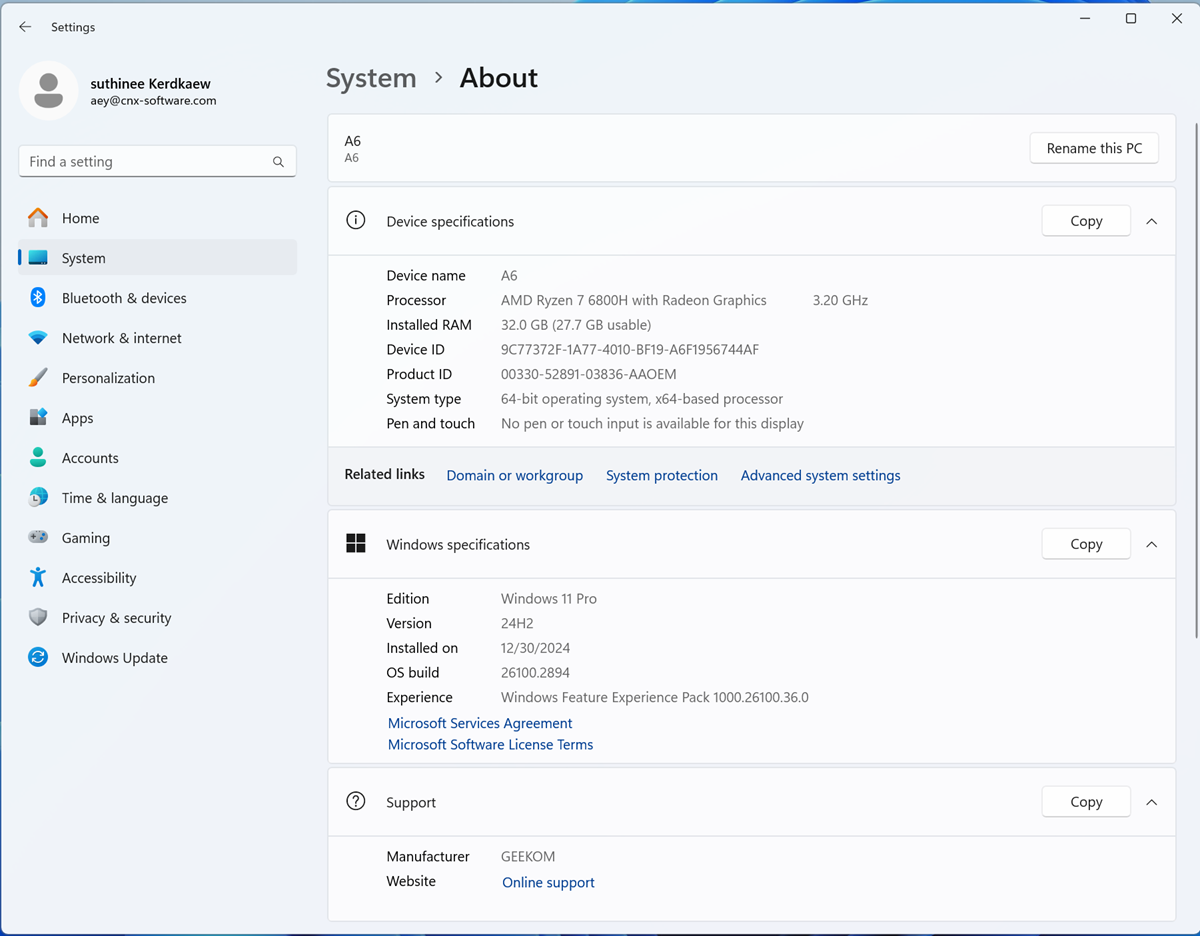Open the Home settings page
The height and width of the screenshot is (936, 1200).
[x=158, y=218]
